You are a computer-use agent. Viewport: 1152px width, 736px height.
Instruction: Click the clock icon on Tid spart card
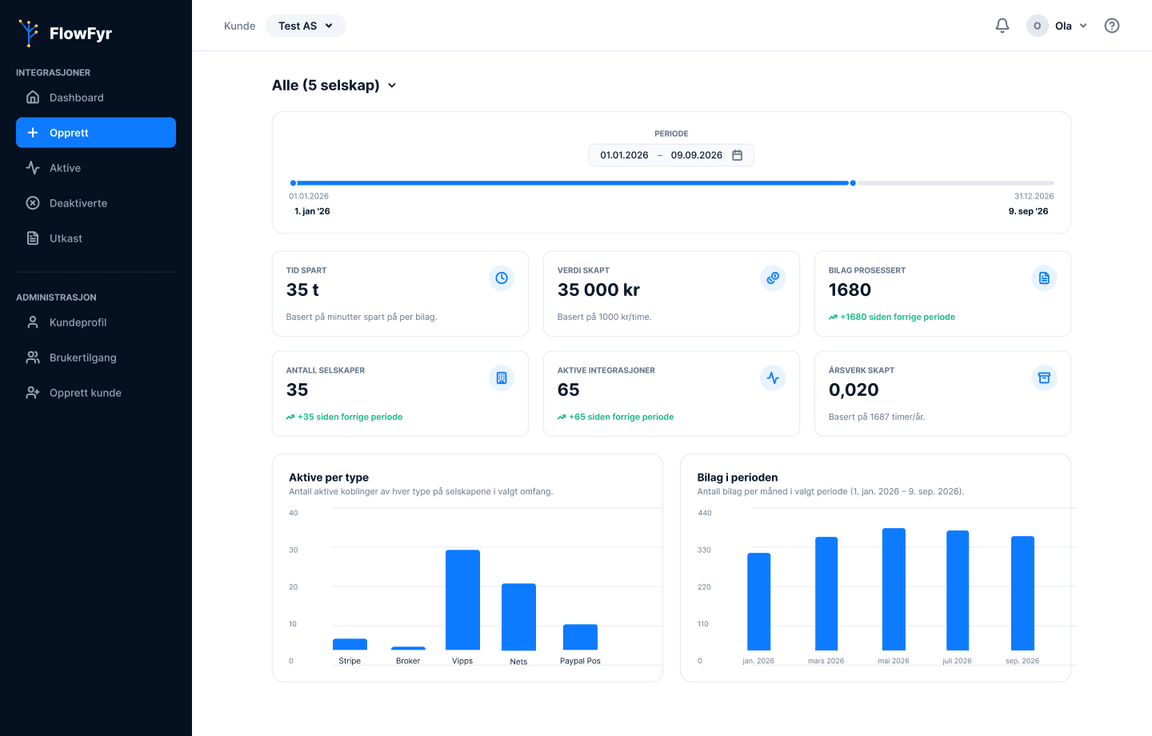coord(501,278)
